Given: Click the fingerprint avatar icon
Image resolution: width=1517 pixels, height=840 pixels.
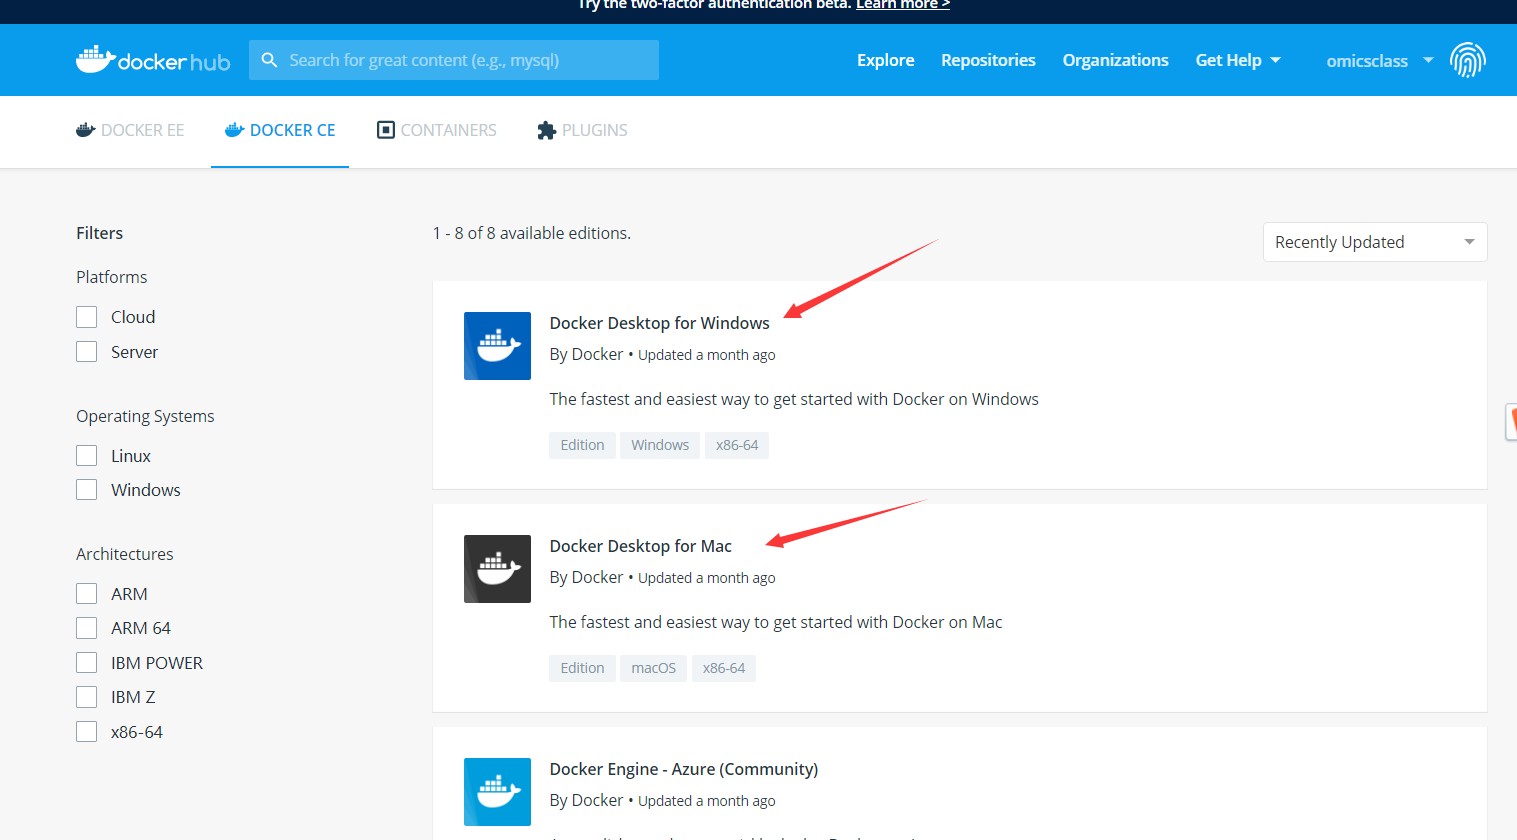Looking at the screenshot, I should coord(1467,60).
